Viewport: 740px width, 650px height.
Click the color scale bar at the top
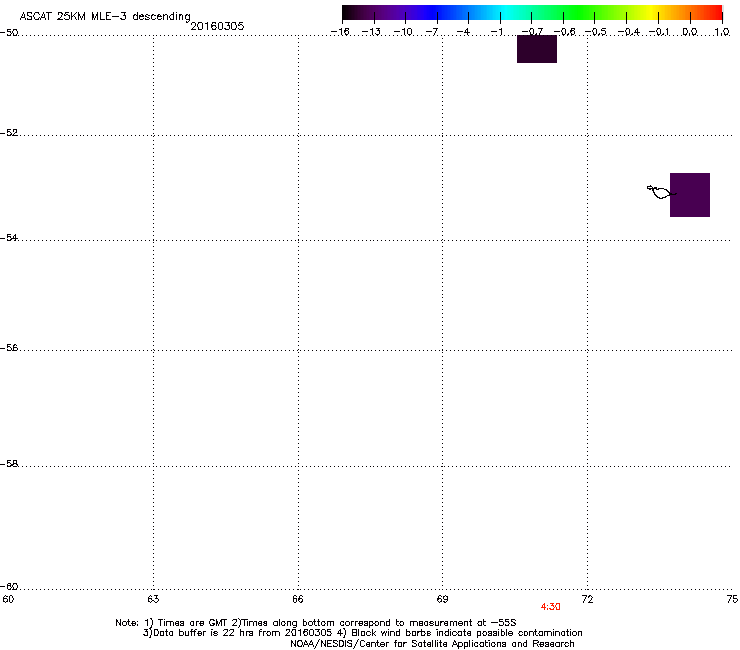(x=532, y=13)
